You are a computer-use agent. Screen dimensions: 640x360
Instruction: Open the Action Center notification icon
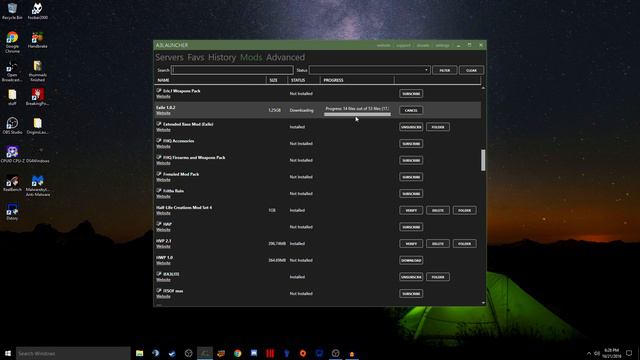(629, 353)
